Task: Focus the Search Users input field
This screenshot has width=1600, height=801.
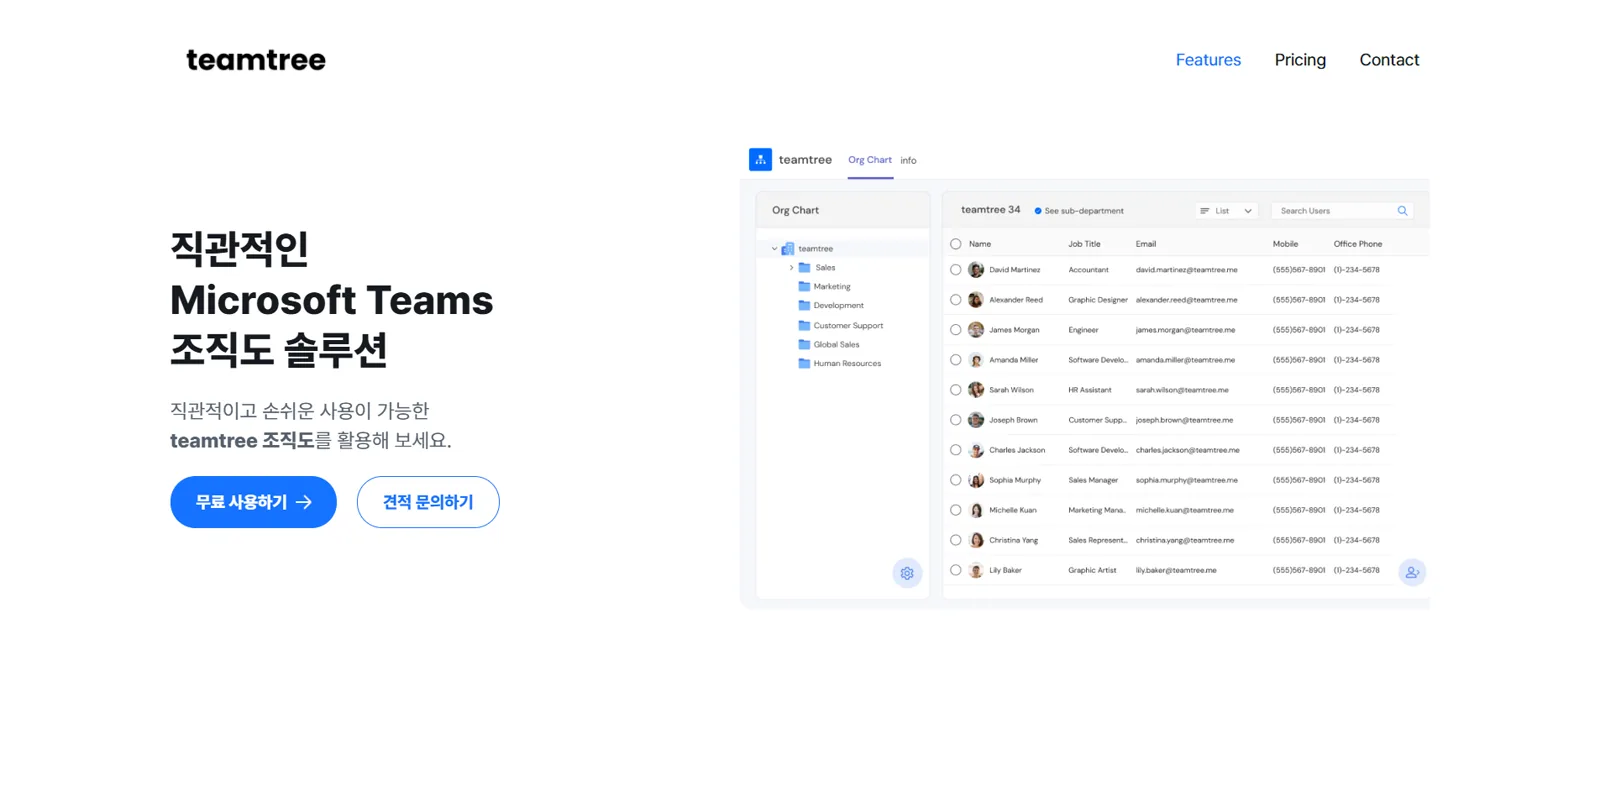Action: pyautogui.click(x=1342, y=211)
